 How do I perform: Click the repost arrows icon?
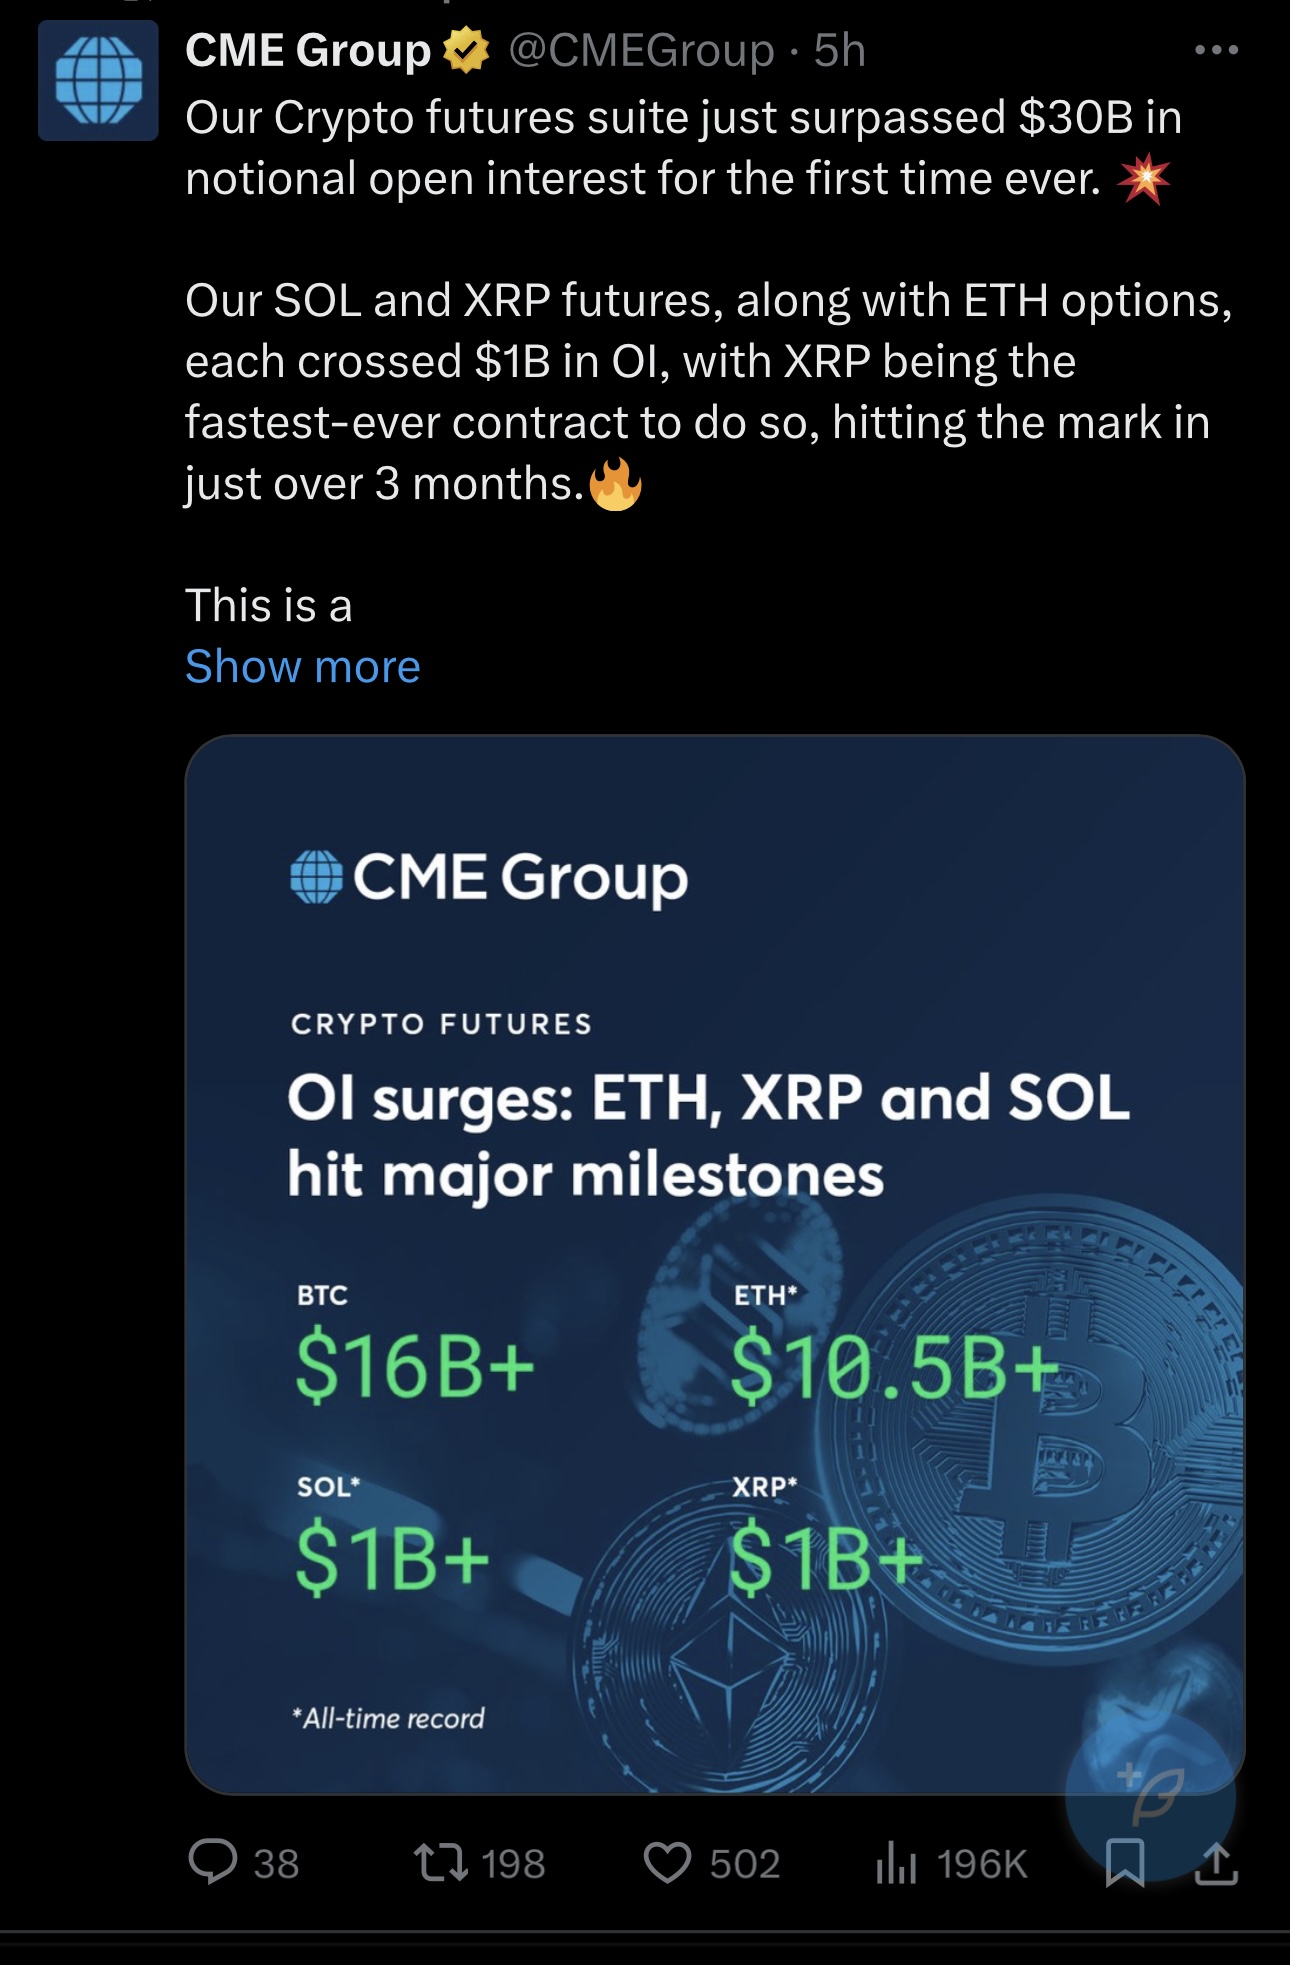click(x=441, y=1862)
